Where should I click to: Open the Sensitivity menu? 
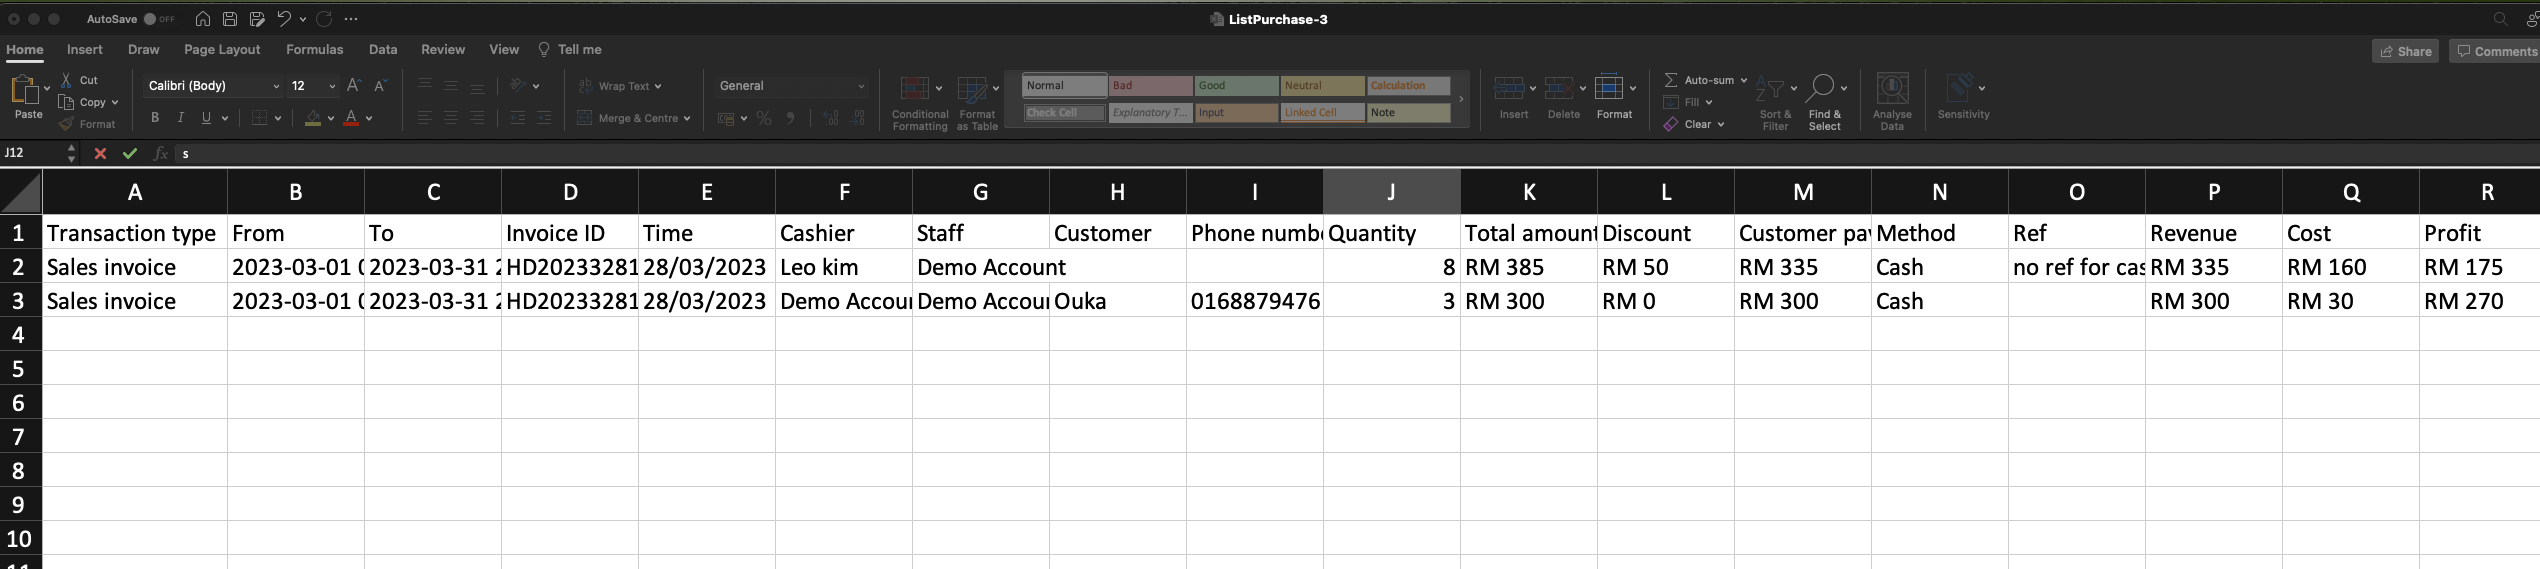point(1963,97)
